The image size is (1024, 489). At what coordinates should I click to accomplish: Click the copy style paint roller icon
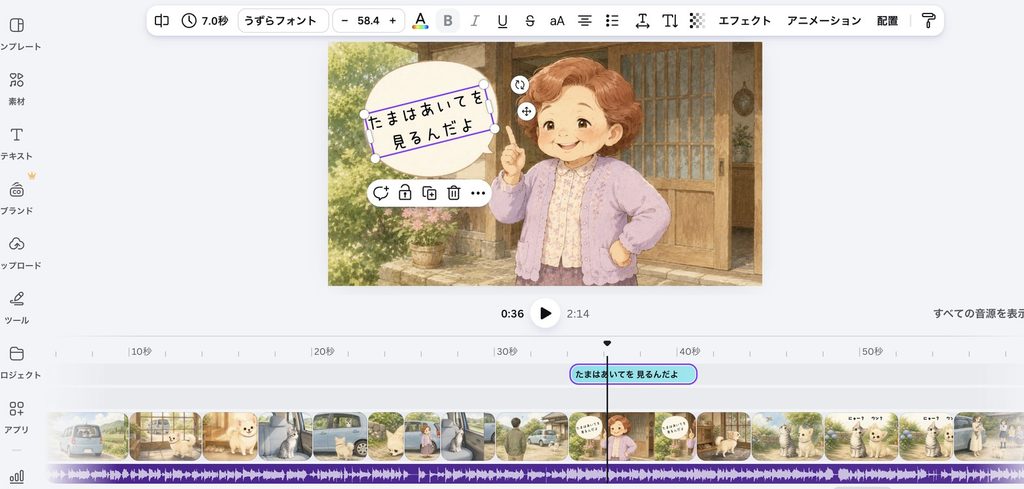click(928, 21)
